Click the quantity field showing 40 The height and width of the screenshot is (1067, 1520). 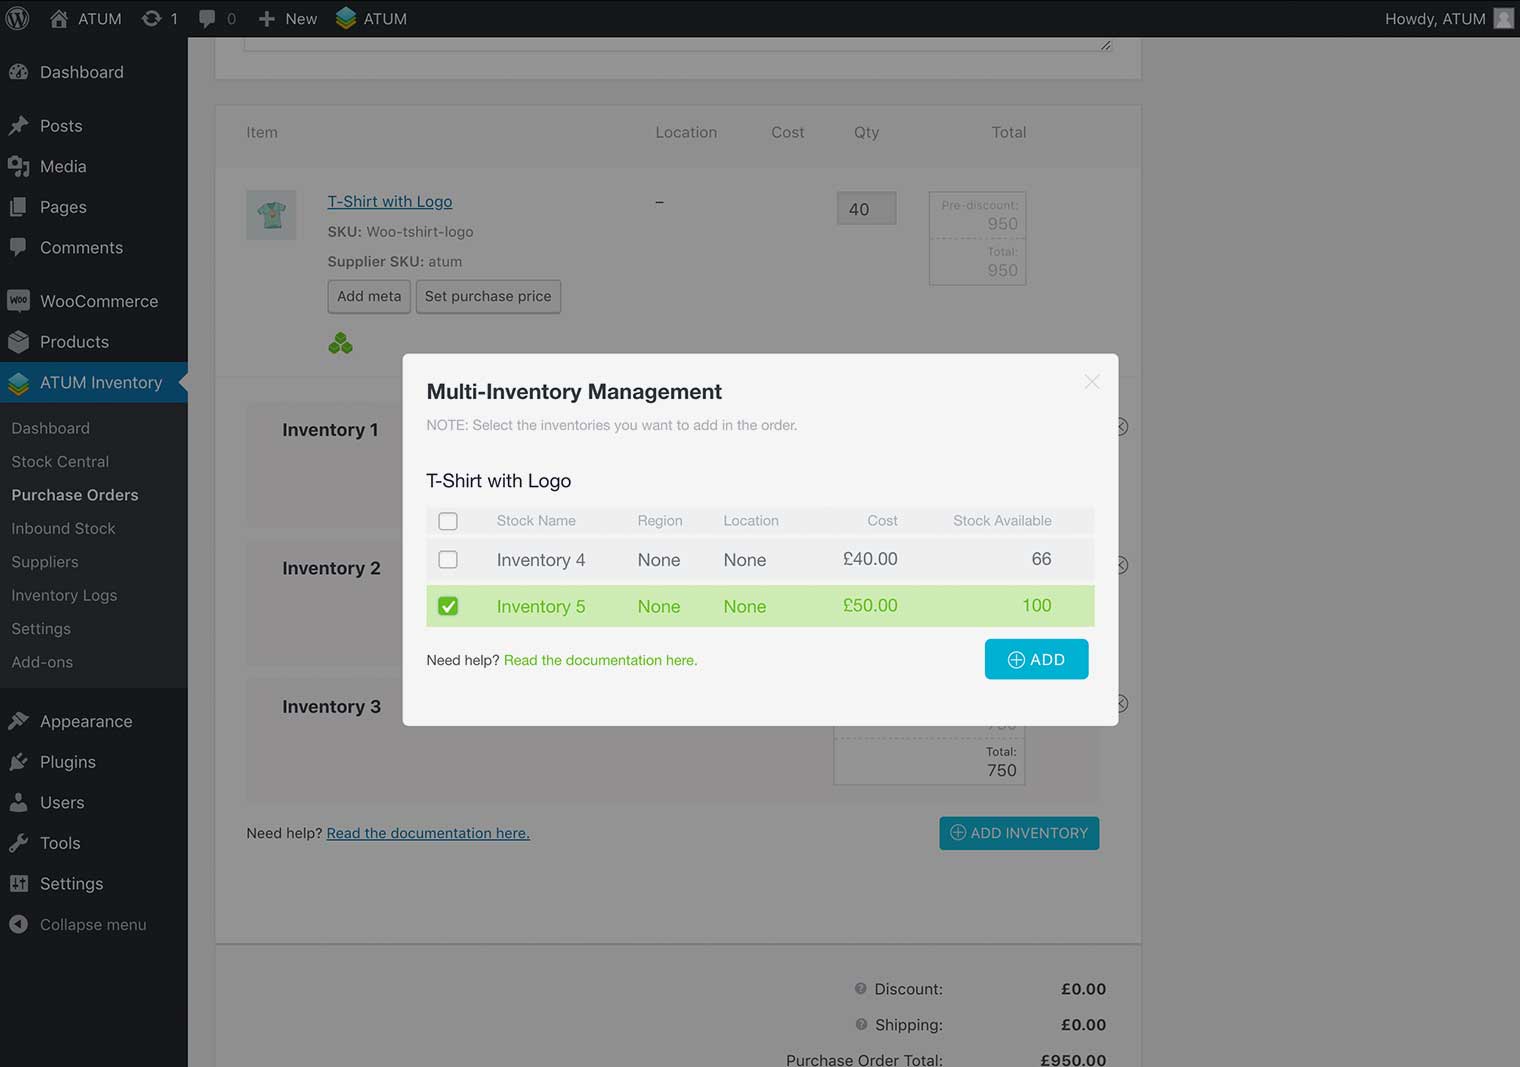point(866,209)
